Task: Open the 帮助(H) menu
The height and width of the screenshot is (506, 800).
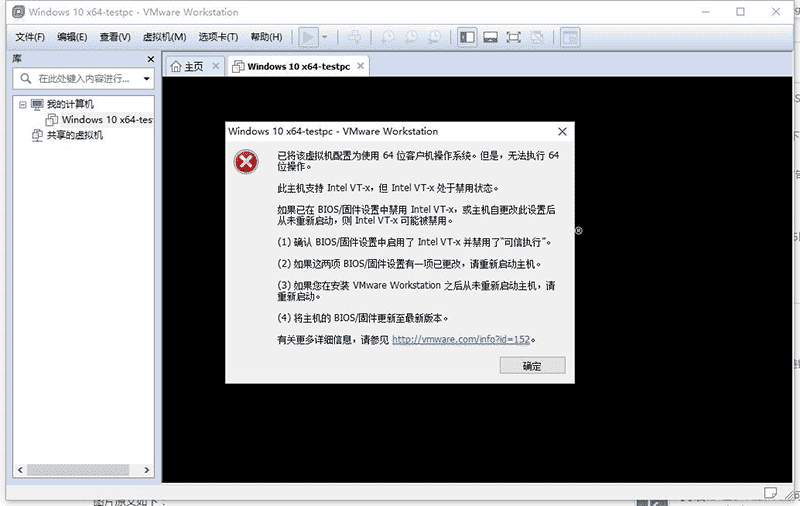Action: click(266, 37)
